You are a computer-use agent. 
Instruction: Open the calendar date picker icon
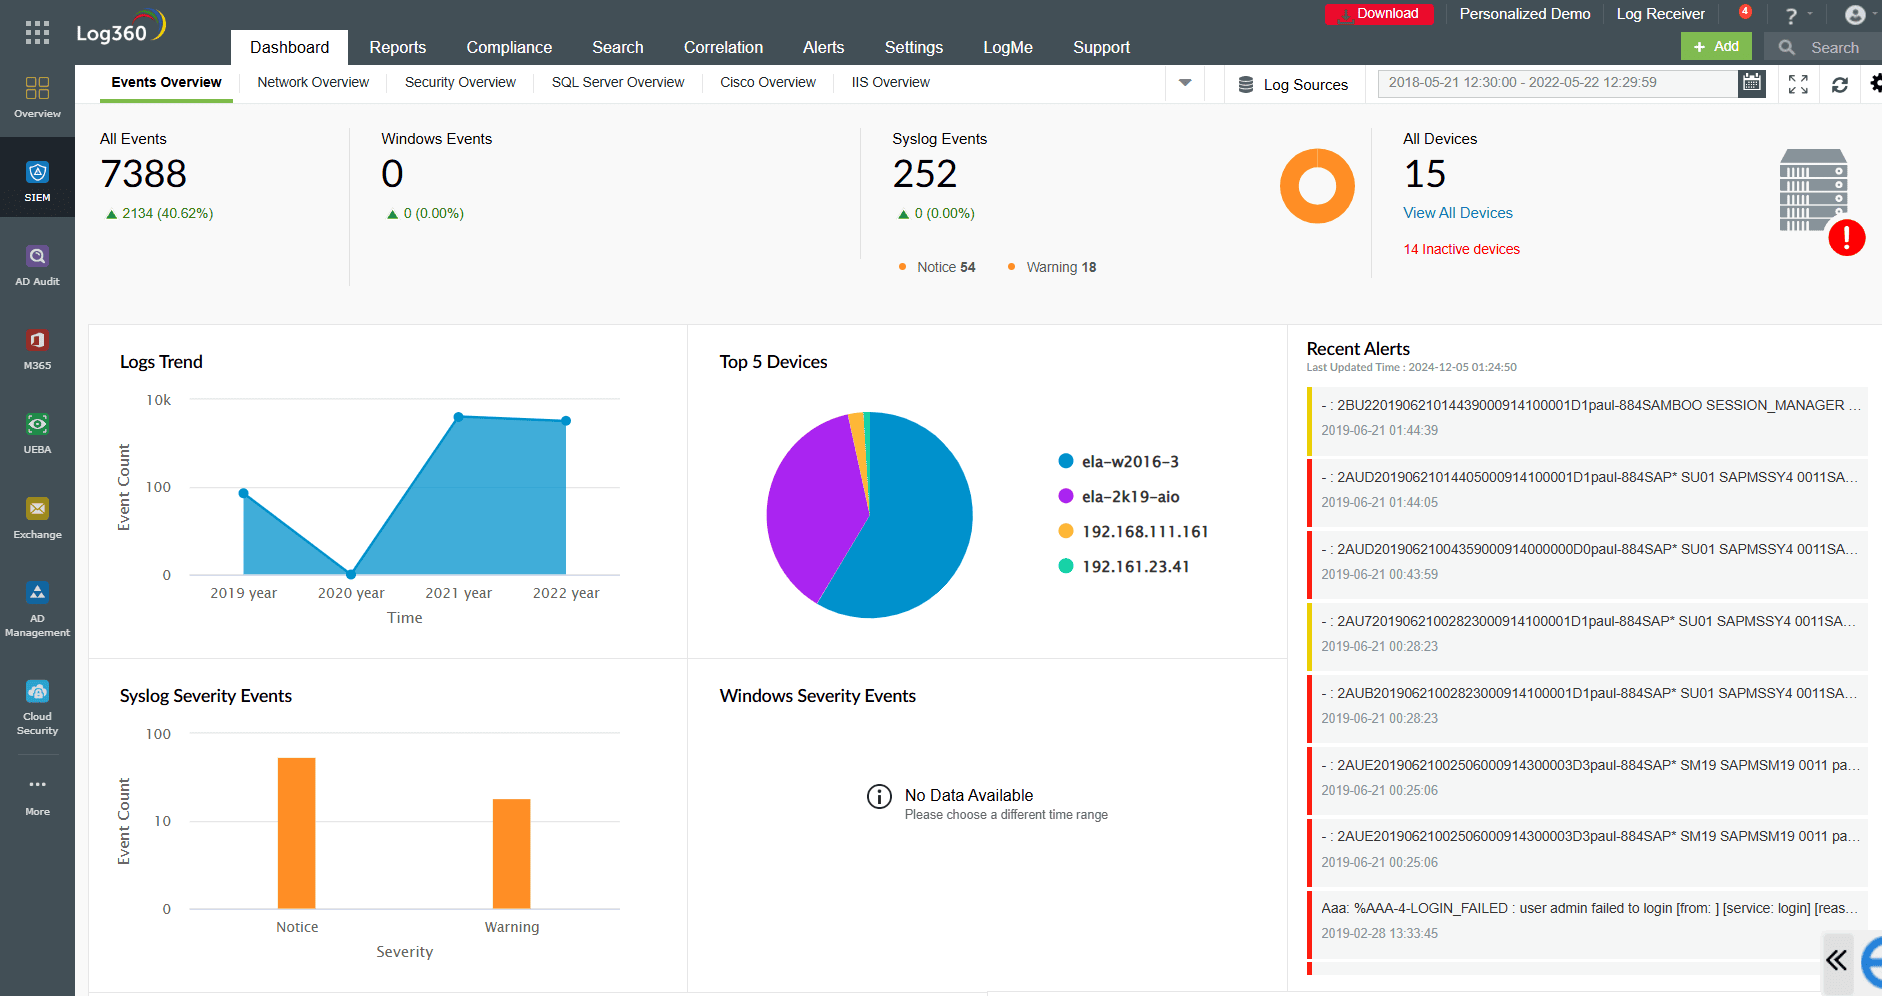click(x=1751, y=83)
